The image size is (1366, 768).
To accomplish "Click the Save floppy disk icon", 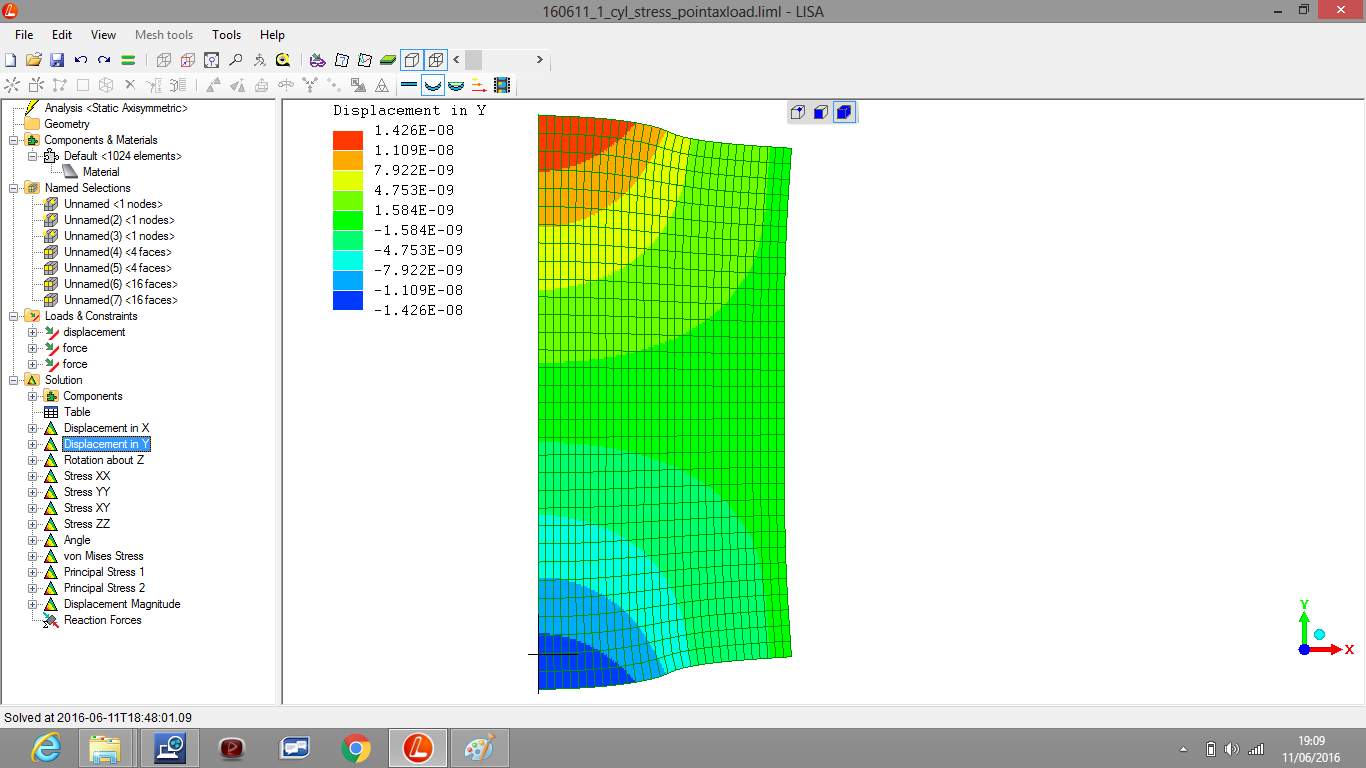I will pos(57,60).
